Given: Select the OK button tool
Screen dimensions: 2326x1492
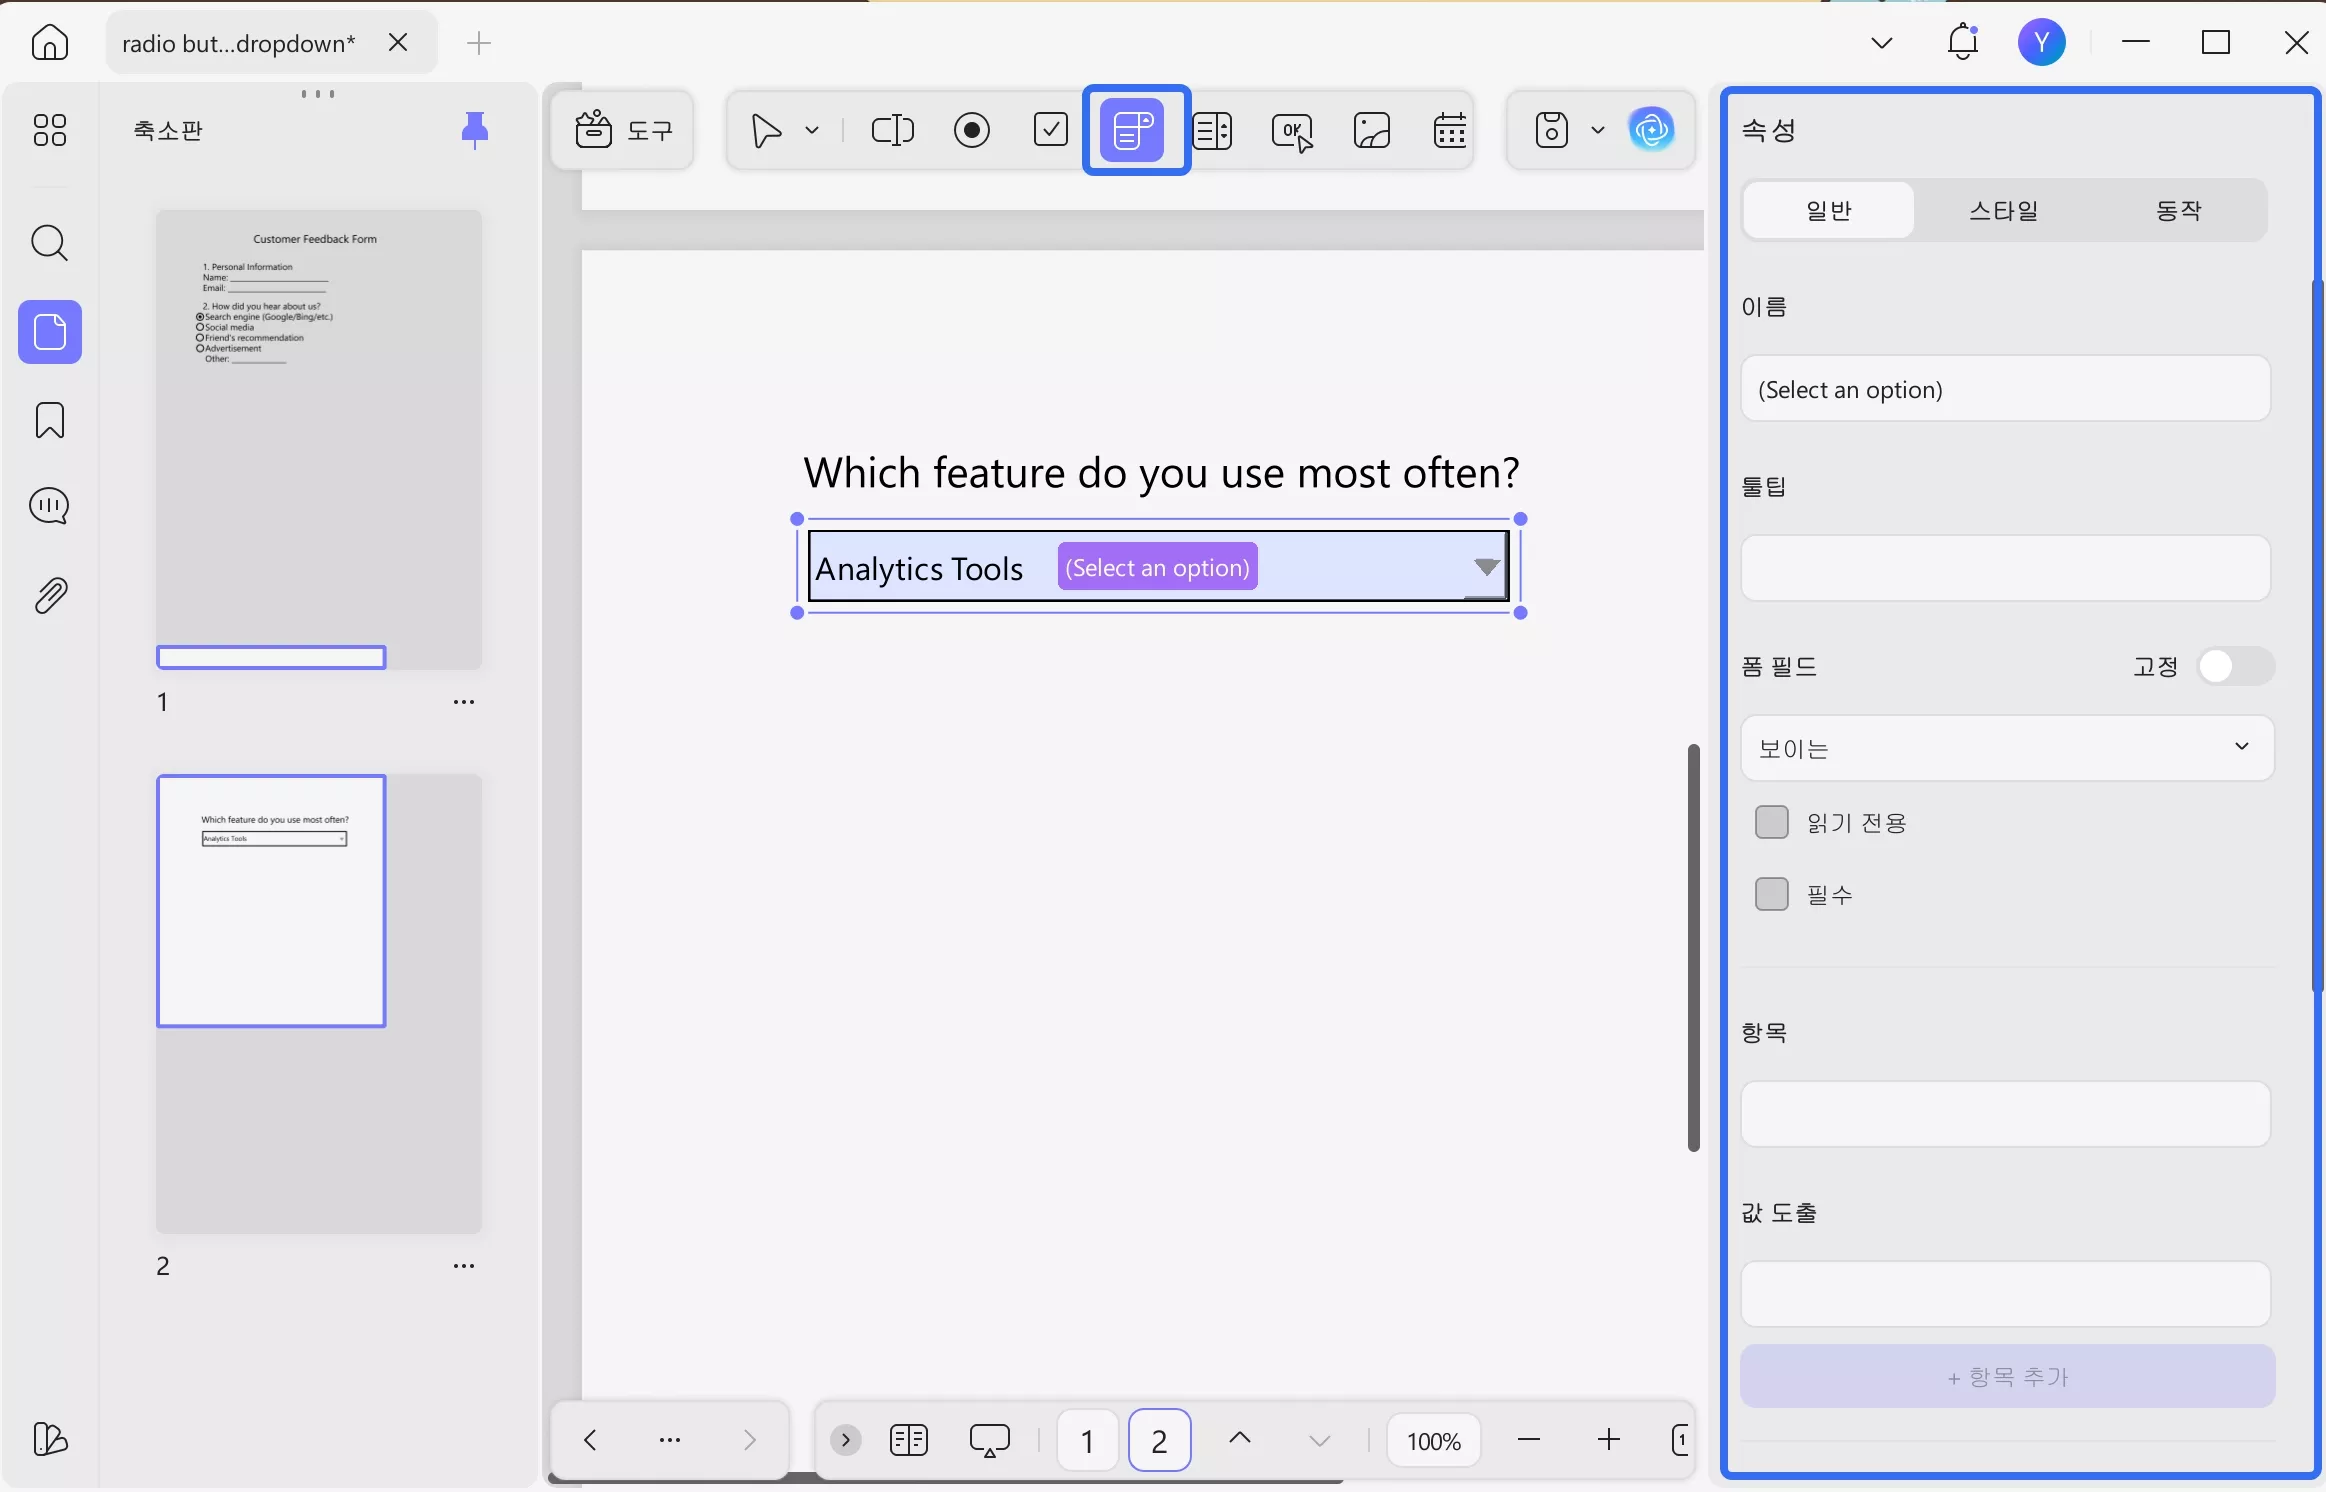Looking at the screenshot, I should pyautogui.click(x=1292, y=131).
